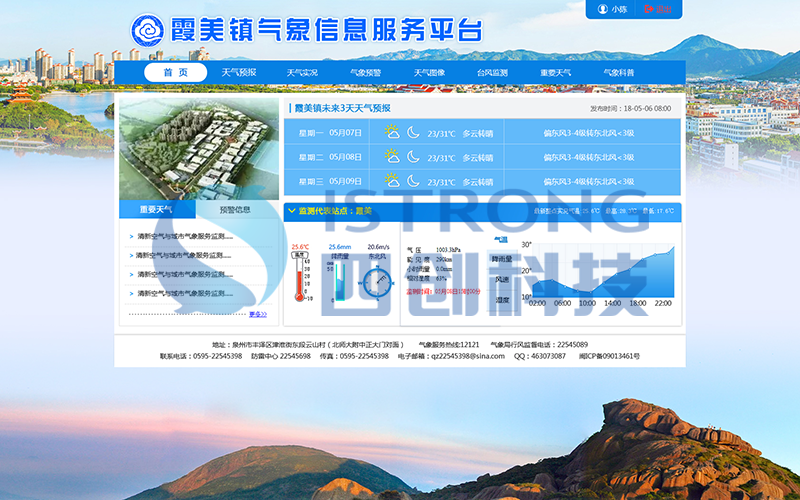Click the red 25.6℃ temperature reading
This screenshot has width=800, height=500.
300,247
